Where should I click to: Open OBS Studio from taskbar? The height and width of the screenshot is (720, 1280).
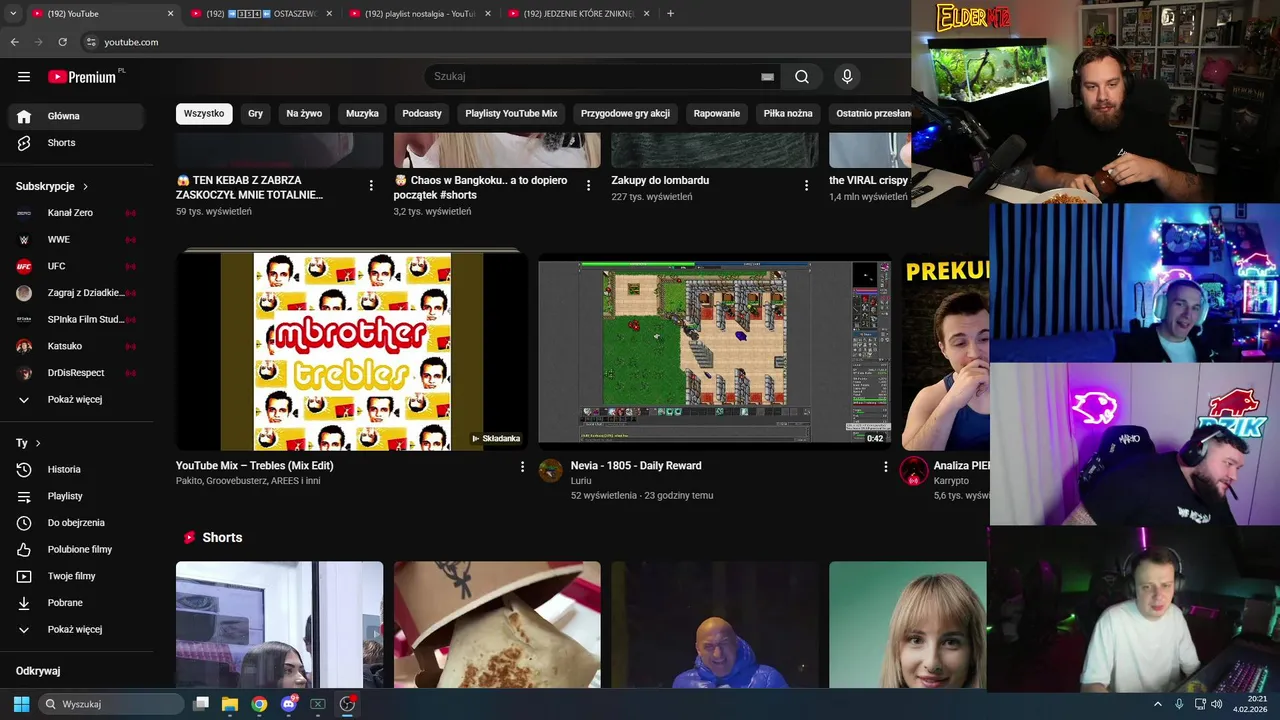tap(347, 704)
